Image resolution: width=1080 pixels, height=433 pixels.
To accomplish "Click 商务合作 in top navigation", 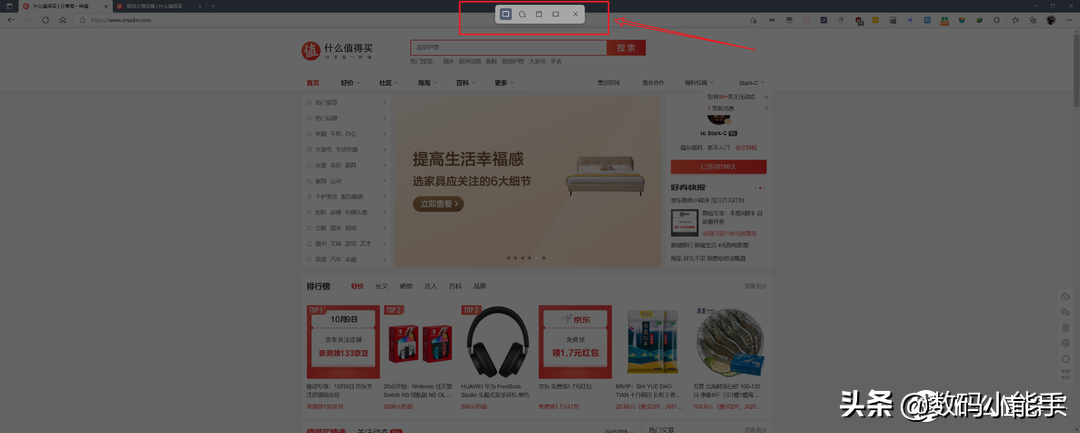I will (x=653, y=83).
